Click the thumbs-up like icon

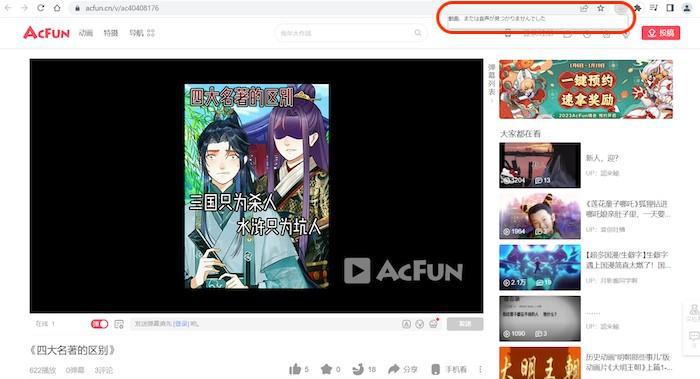[295, 369]
